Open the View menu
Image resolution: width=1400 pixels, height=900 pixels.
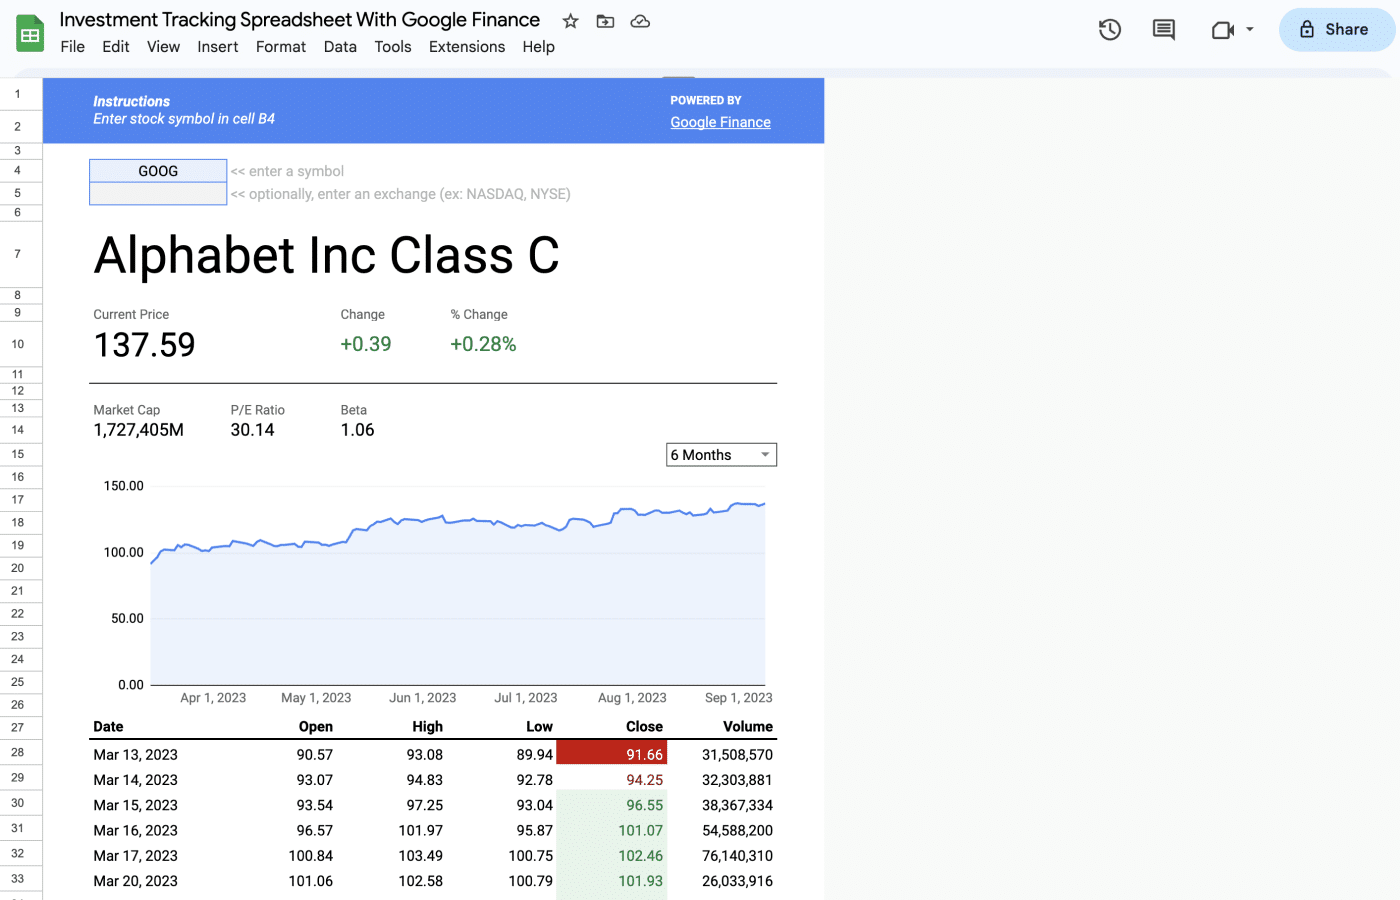click(x=163, y=47)
